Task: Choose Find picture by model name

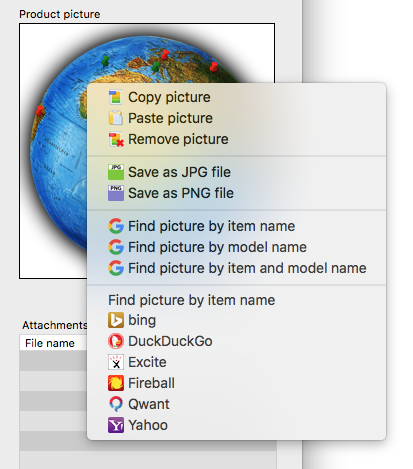Action: click(x=217, y=247)
